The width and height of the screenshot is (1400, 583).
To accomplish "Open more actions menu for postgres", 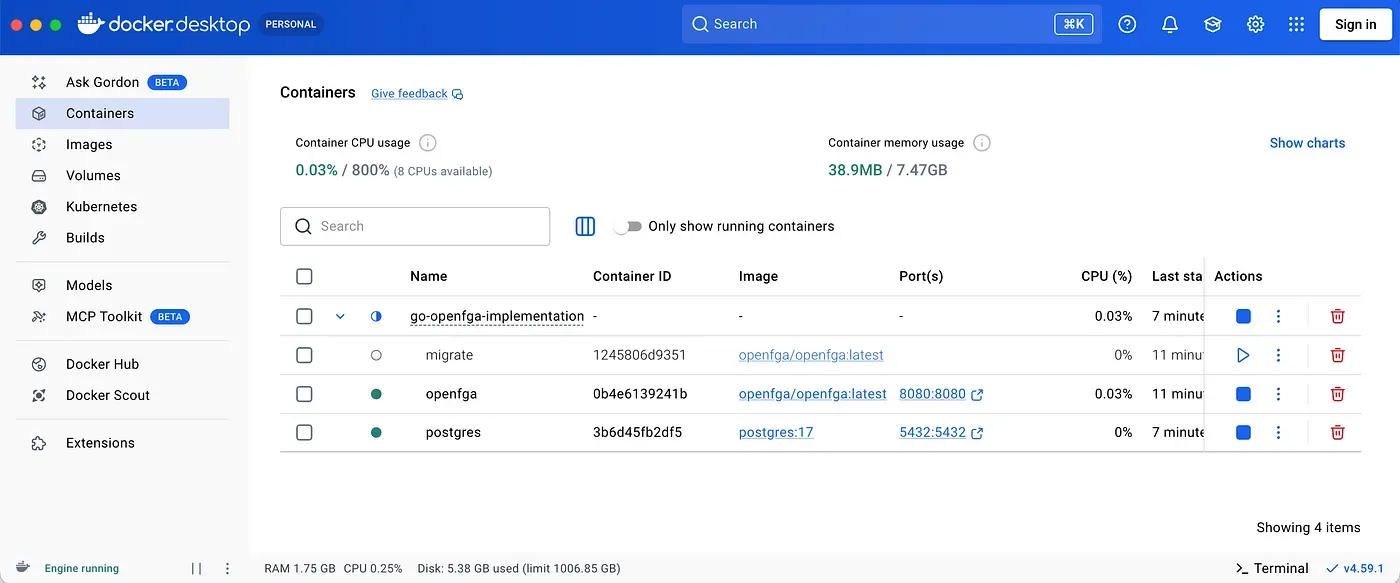I will coord(1278,432).
